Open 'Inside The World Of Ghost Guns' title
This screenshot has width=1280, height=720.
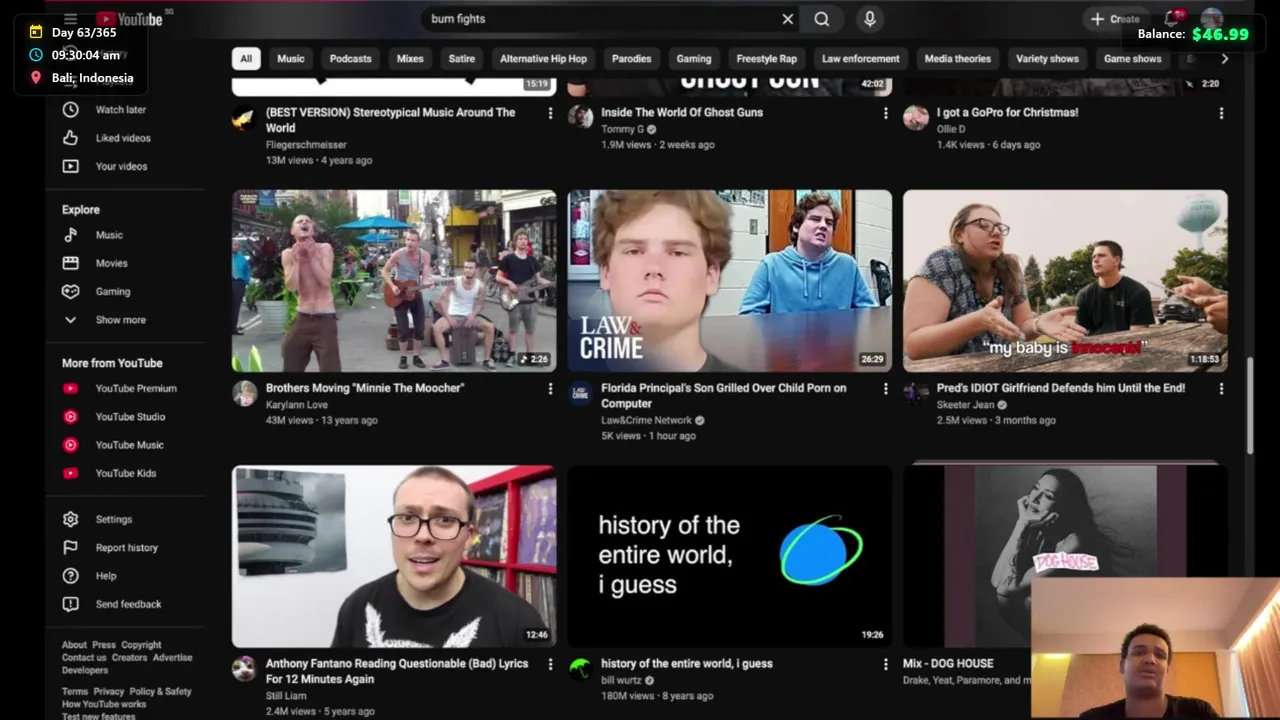[x=681, y=113]
